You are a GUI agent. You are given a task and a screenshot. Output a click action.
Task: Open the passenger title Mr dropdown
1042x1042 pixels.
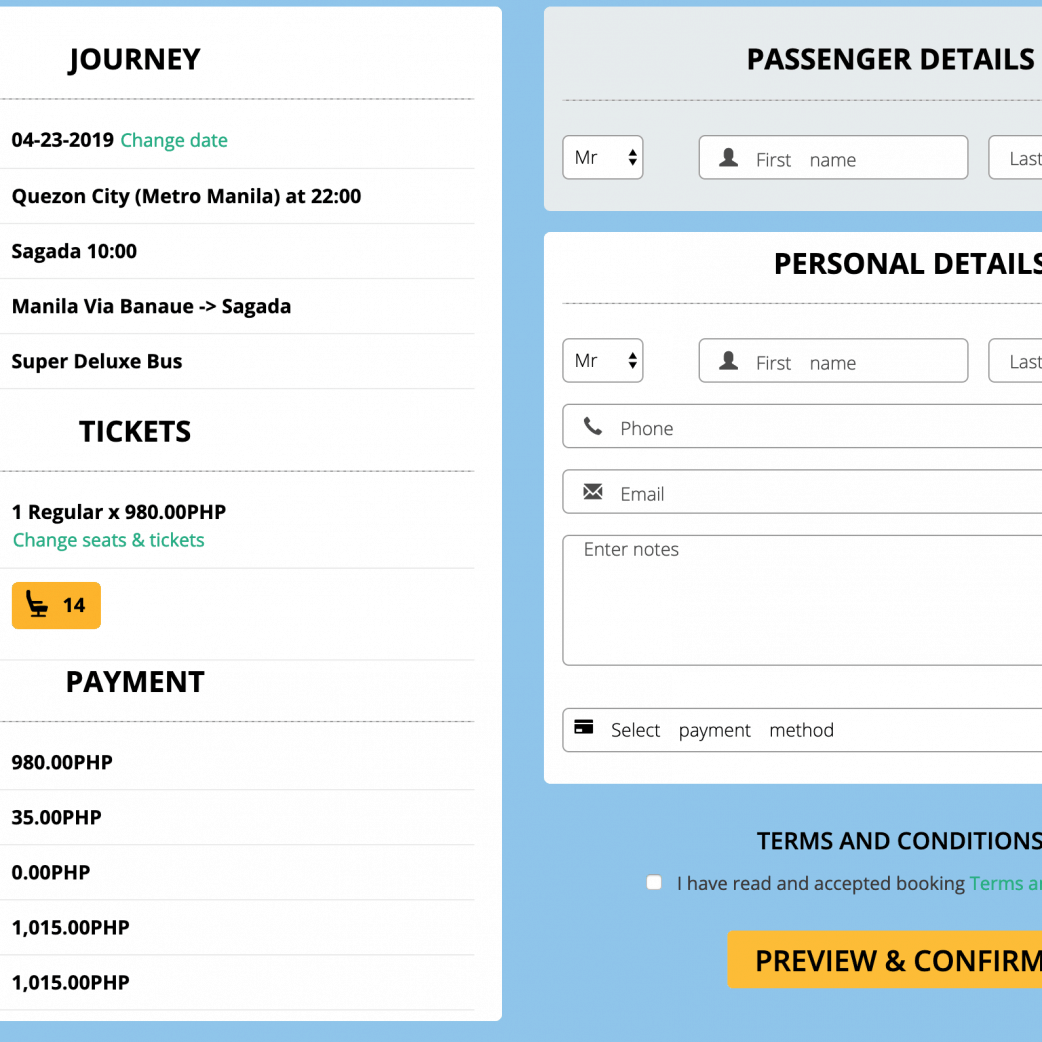click(x=603, y=158)
